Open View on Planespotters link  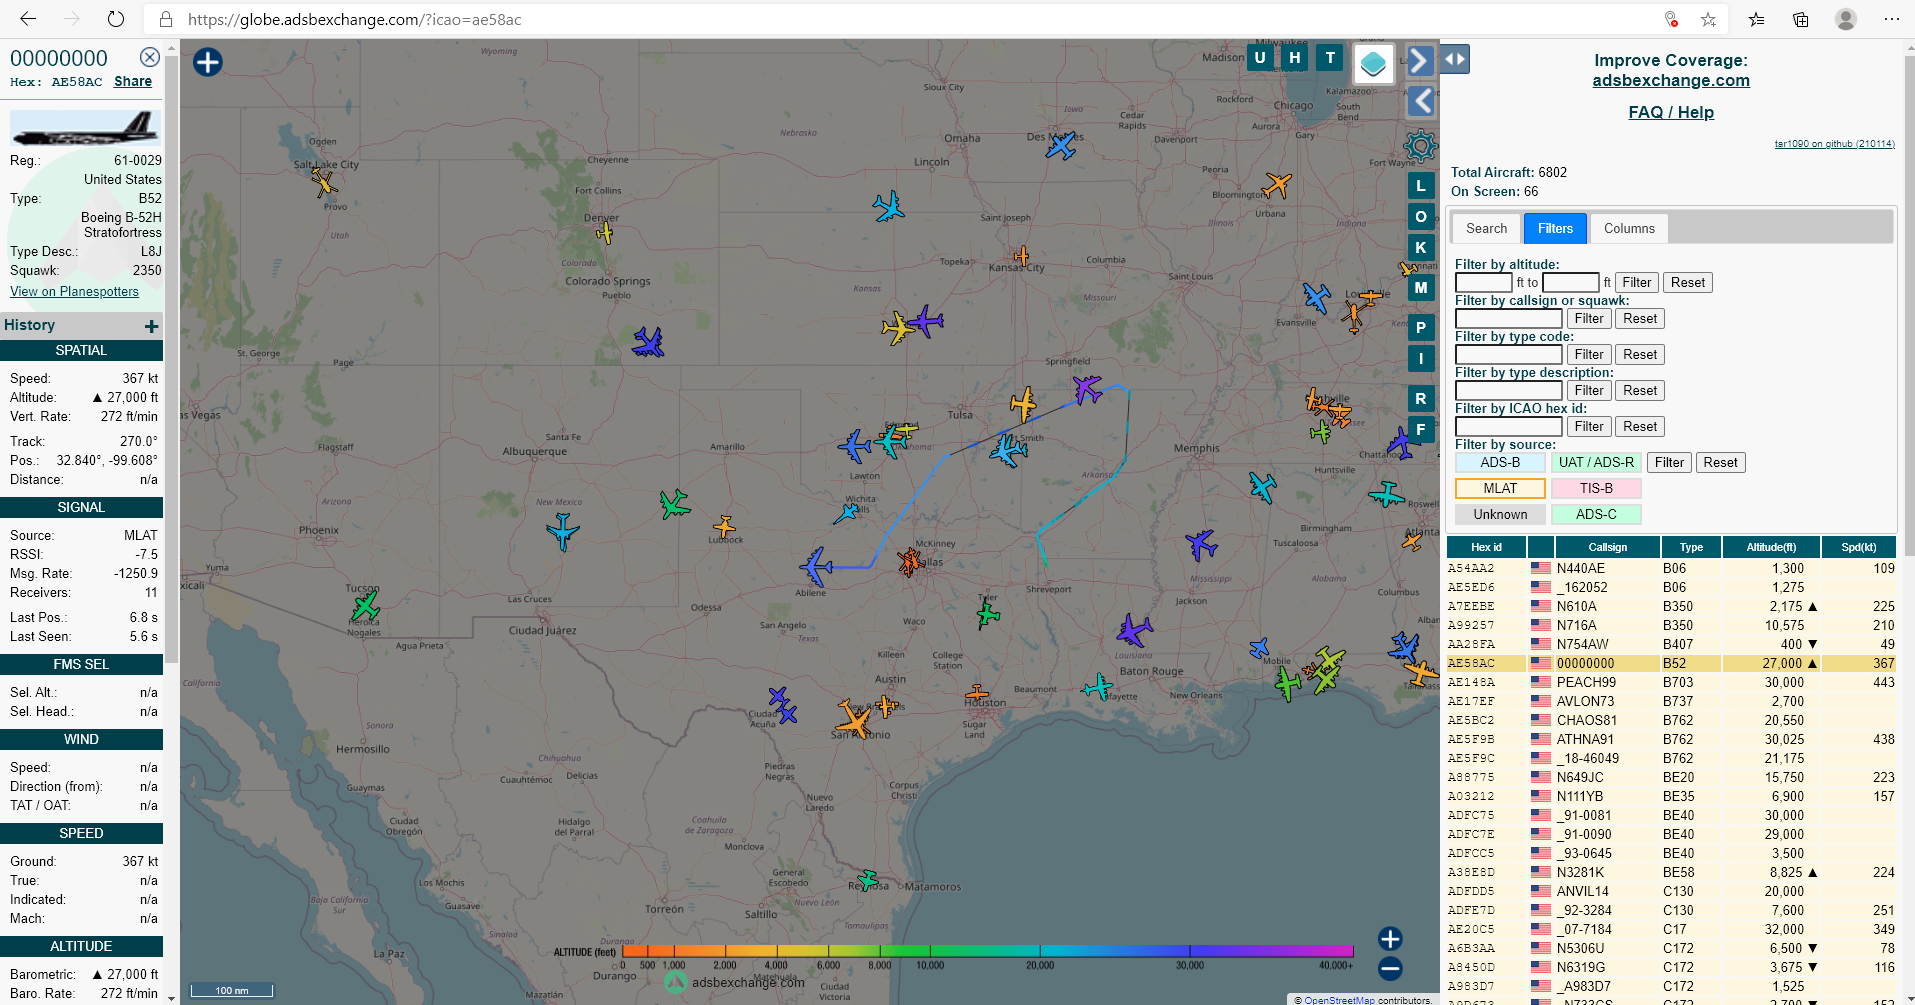coord(74,292)
